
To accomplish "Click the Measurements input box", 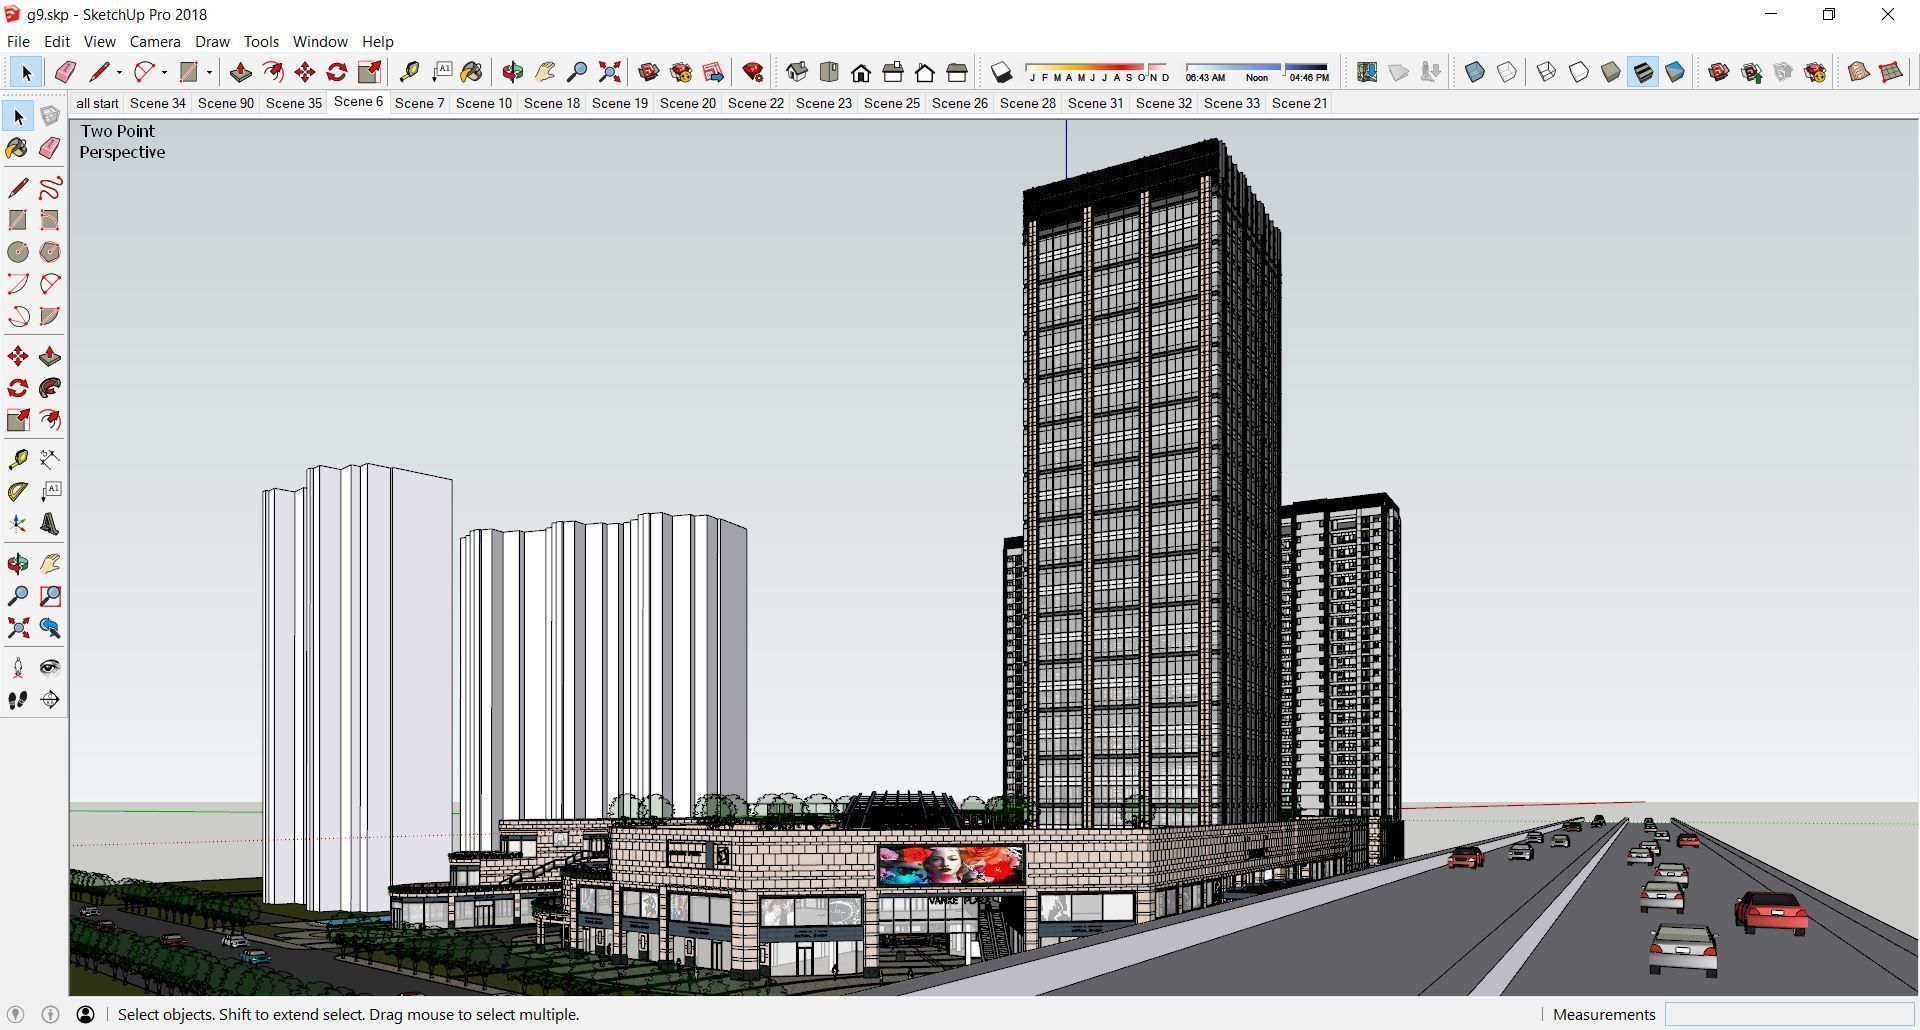I will click(x=1789, y=1014).
